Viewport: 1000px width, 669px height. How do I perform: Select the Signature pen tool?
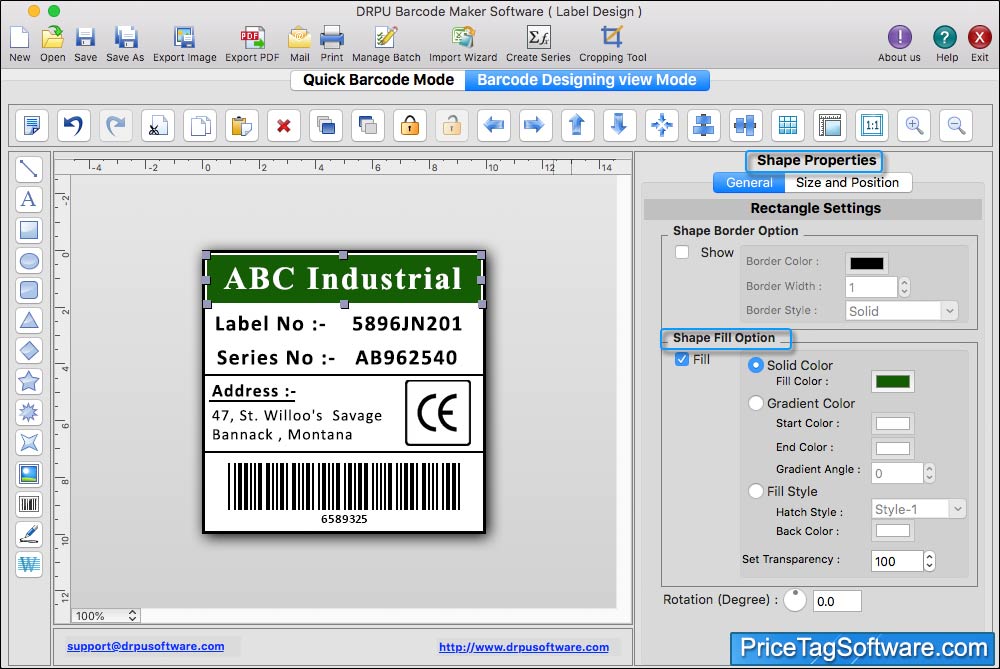click(29, 534)
